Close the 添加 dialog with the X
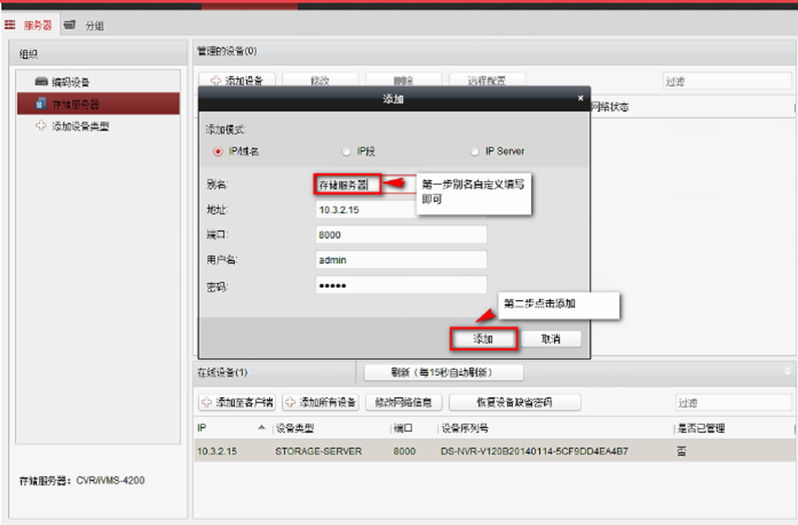The width and height of the screenshot is (798, 525). tap(580, 98)
